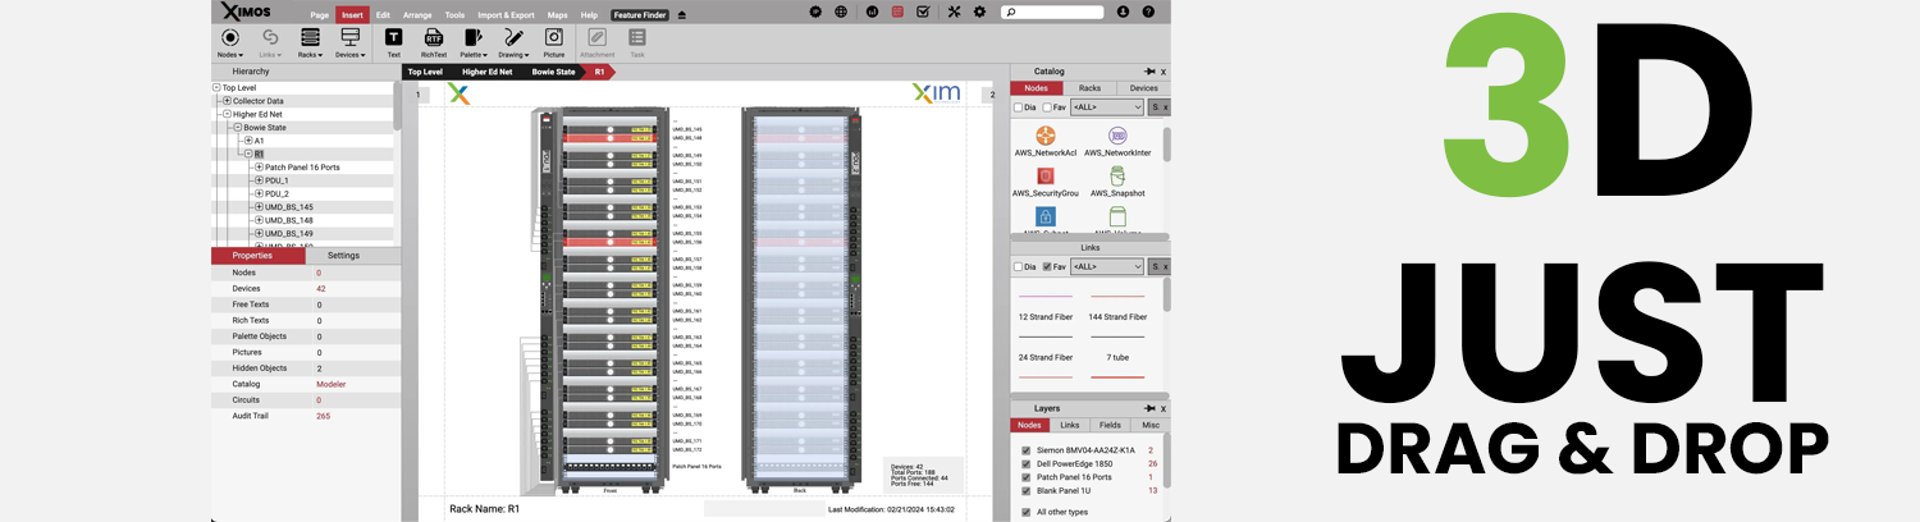The width and height of the screenshot is (1920, 522).
Task: Open the help question mark icon
Action: pyautogui.click(x=1148, y=12)
